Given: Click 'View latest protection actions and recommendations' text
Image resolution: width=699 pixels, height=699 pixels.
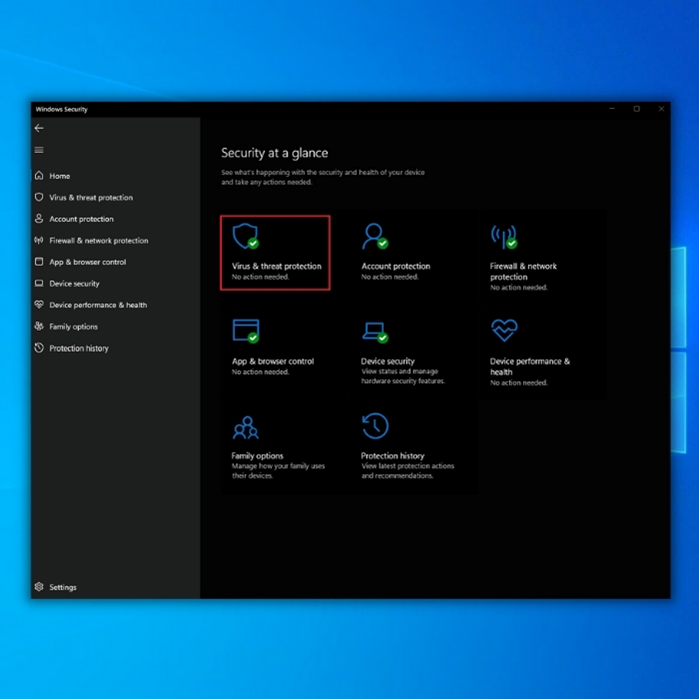Looking at the screenshot, I should 407,471.
